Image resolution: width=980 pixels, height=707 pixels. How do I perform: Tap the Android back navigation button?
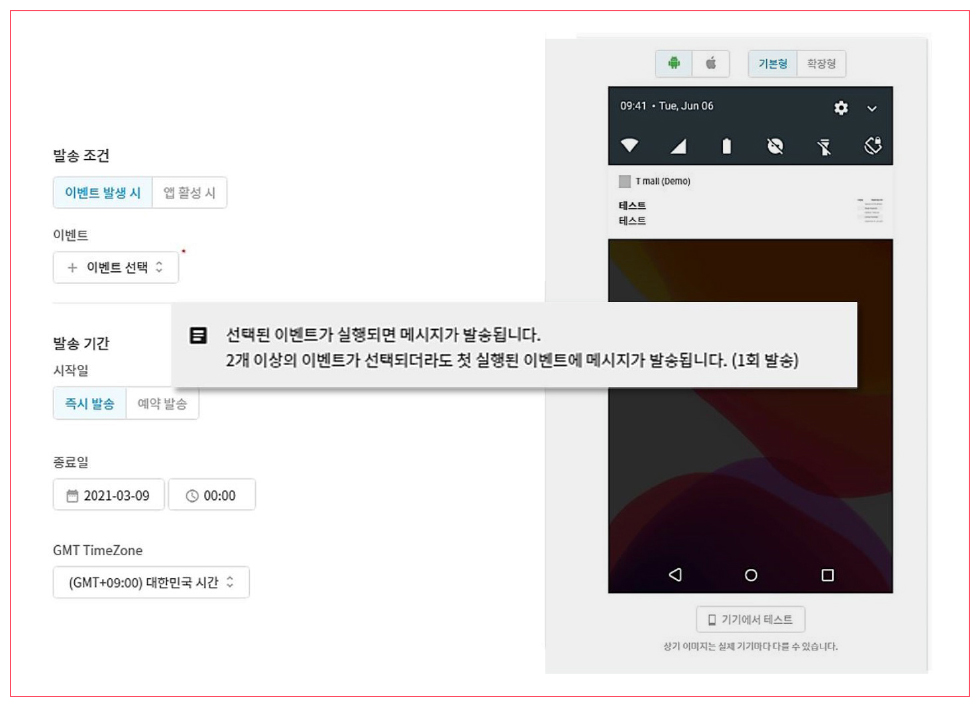point(675,574)
